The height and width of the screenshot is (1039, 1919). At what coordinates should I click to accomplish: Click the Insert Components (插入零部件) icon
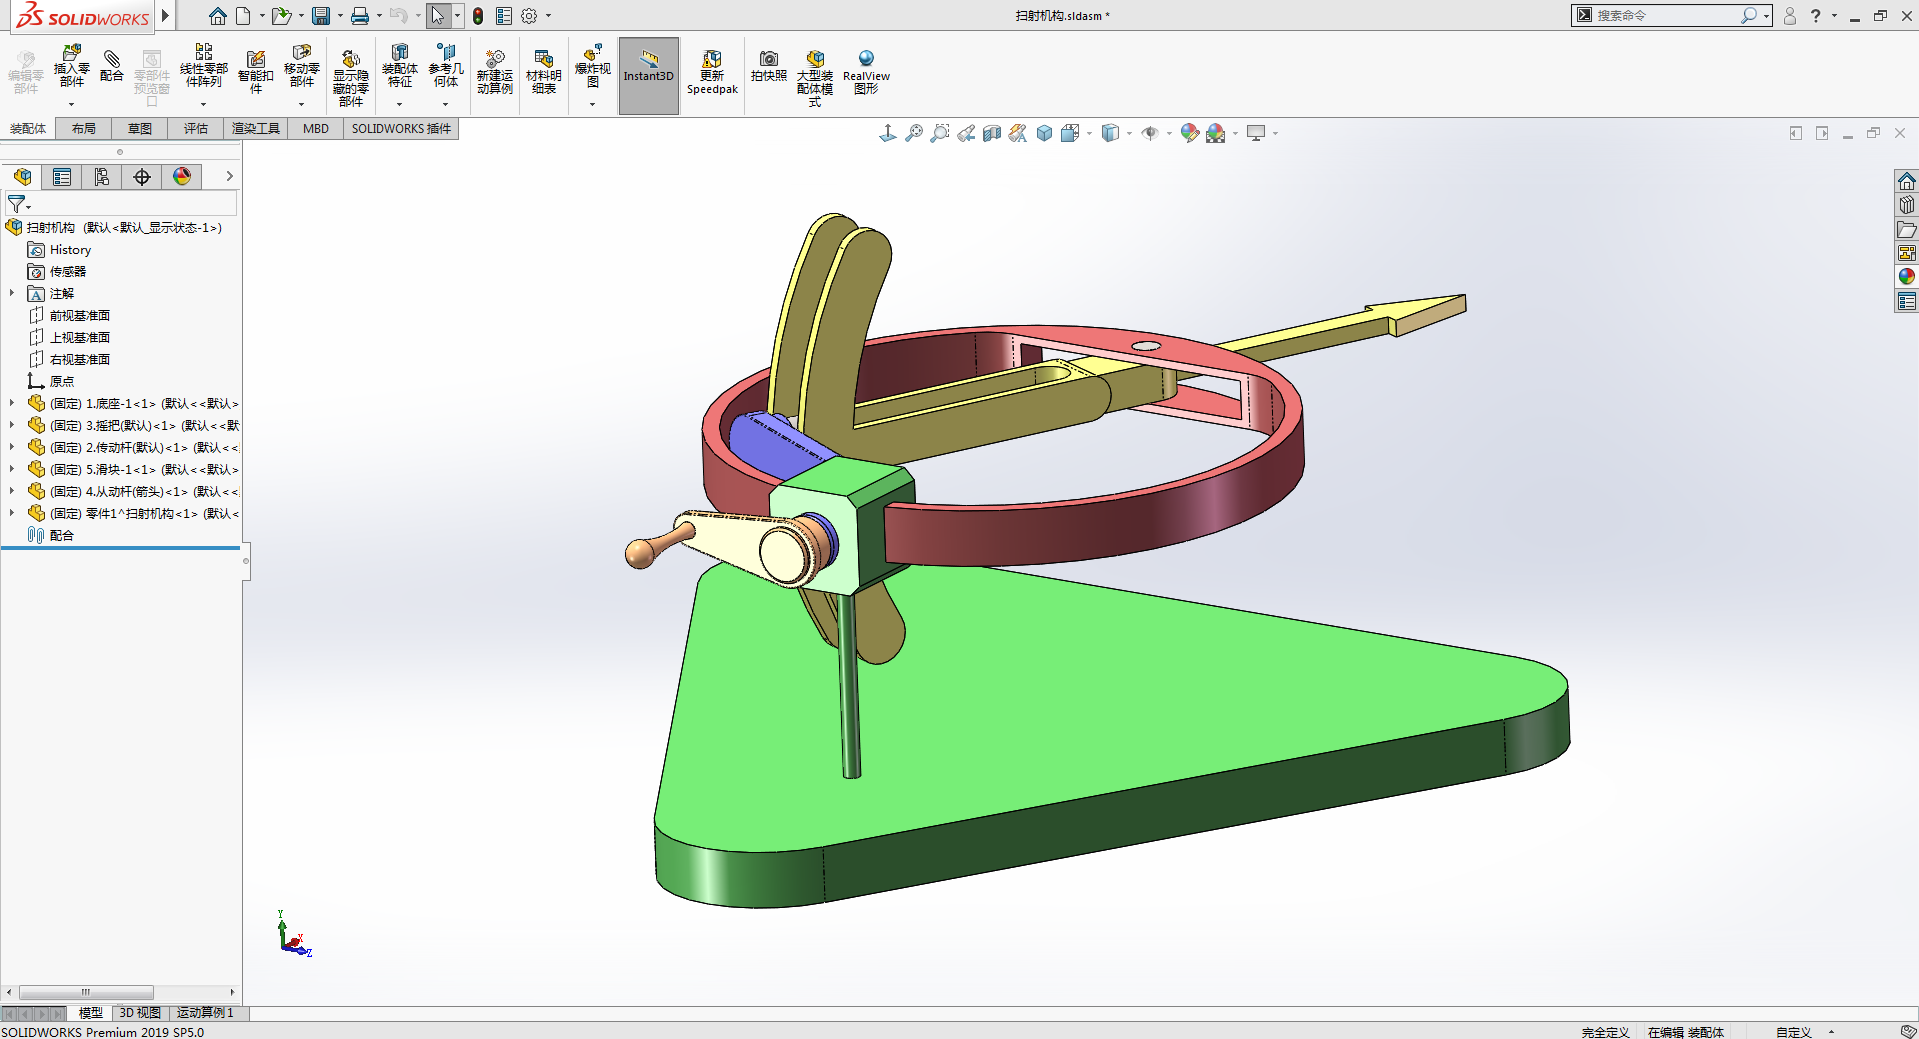pos(71,67)
